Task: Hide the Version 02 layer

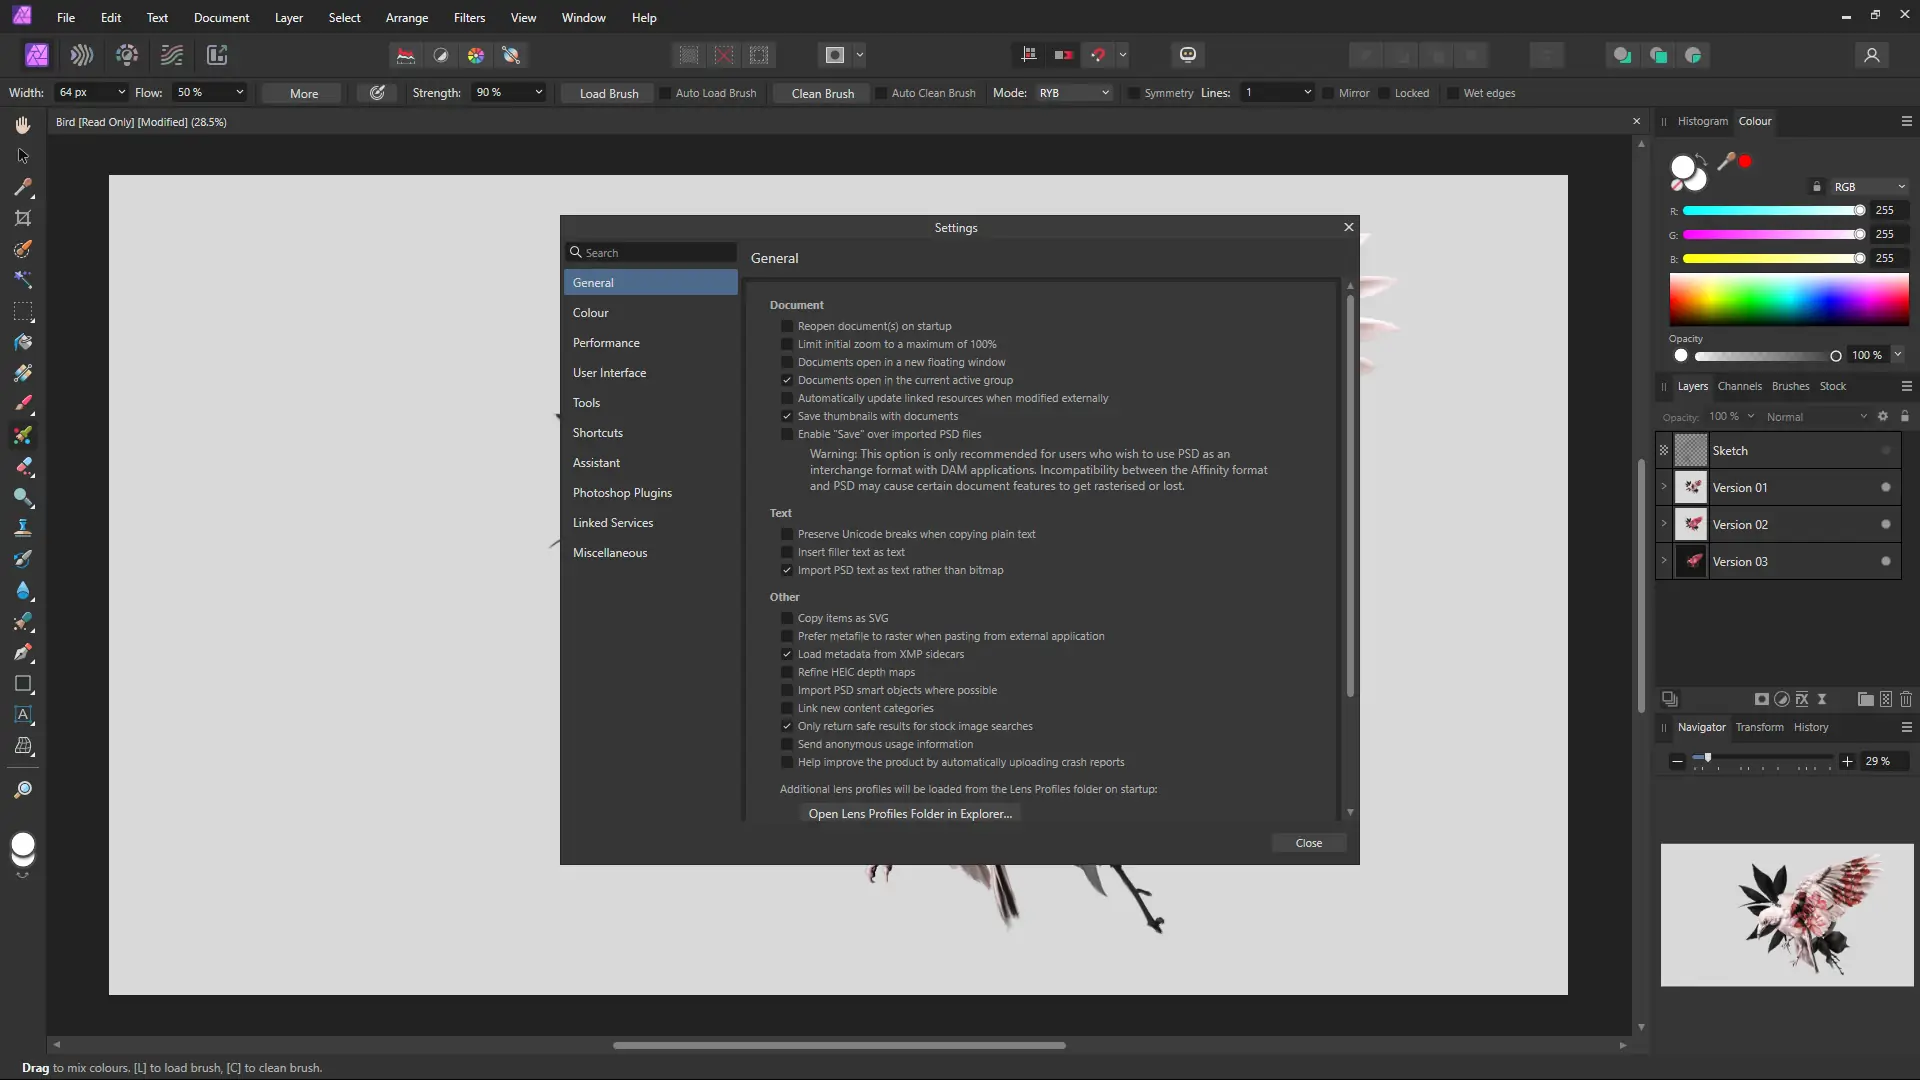Action: pos(1886,524)
